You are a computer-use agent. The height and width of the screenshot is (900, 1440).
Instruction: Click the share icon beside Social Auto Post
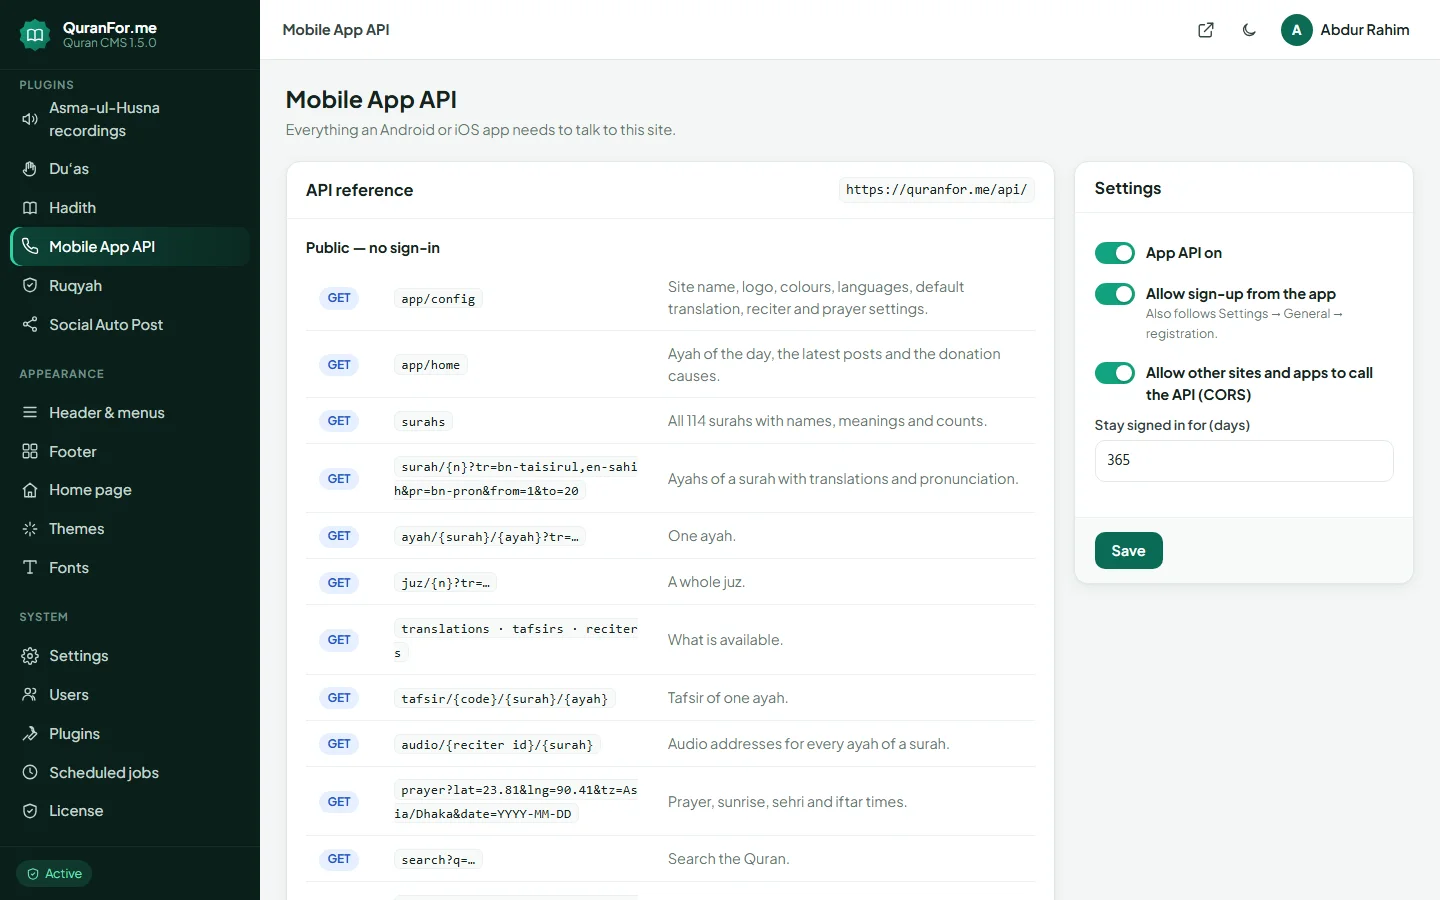click(x=30, y=324)
